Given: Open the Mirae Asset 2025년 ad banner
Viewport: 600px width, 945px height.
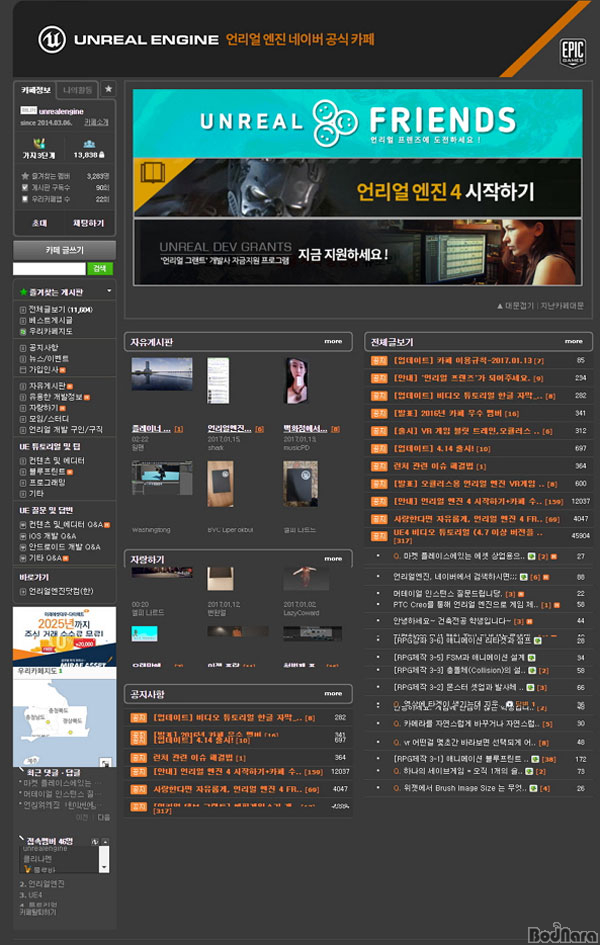Looking at the screenshot, I should click(64, 636).
